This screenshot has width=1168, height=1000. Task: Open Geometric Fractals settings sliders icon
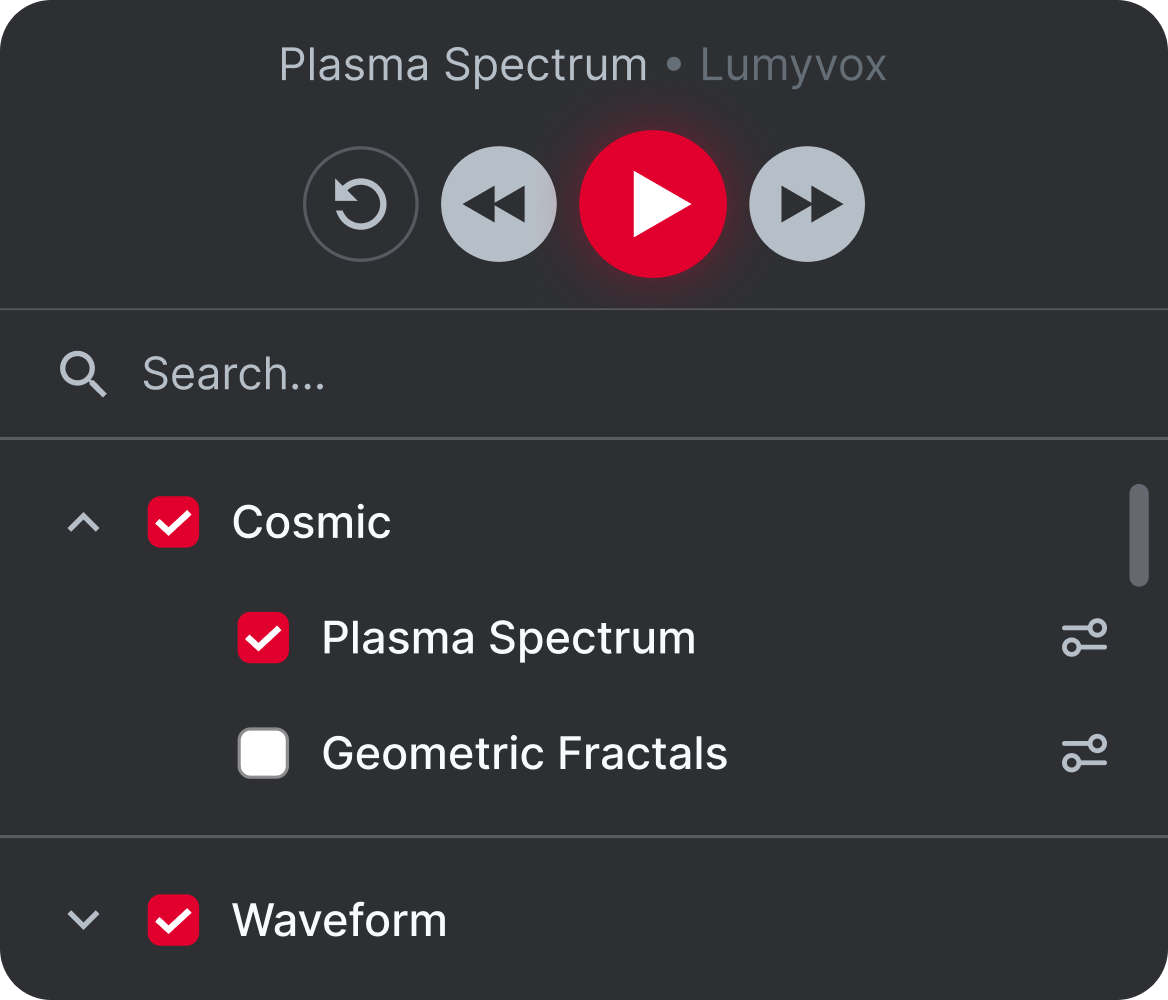click(x=1084, y=753)
